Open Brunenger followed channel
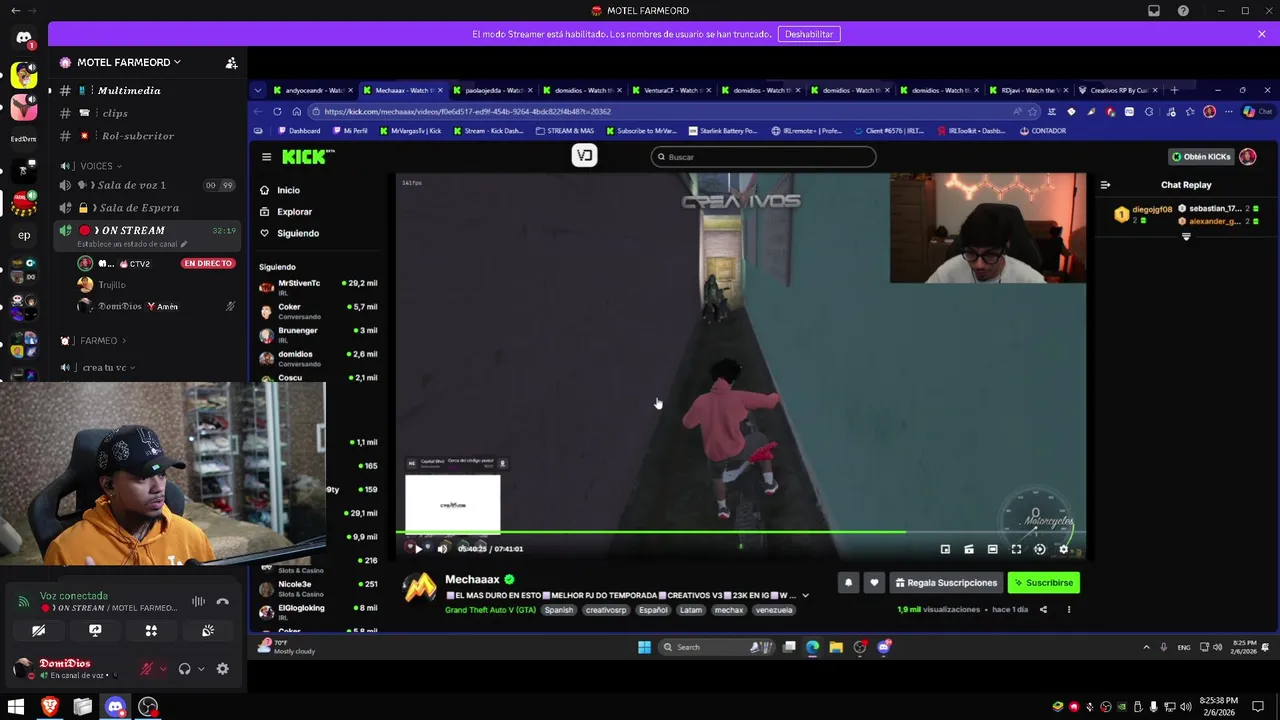 [318, 333]
